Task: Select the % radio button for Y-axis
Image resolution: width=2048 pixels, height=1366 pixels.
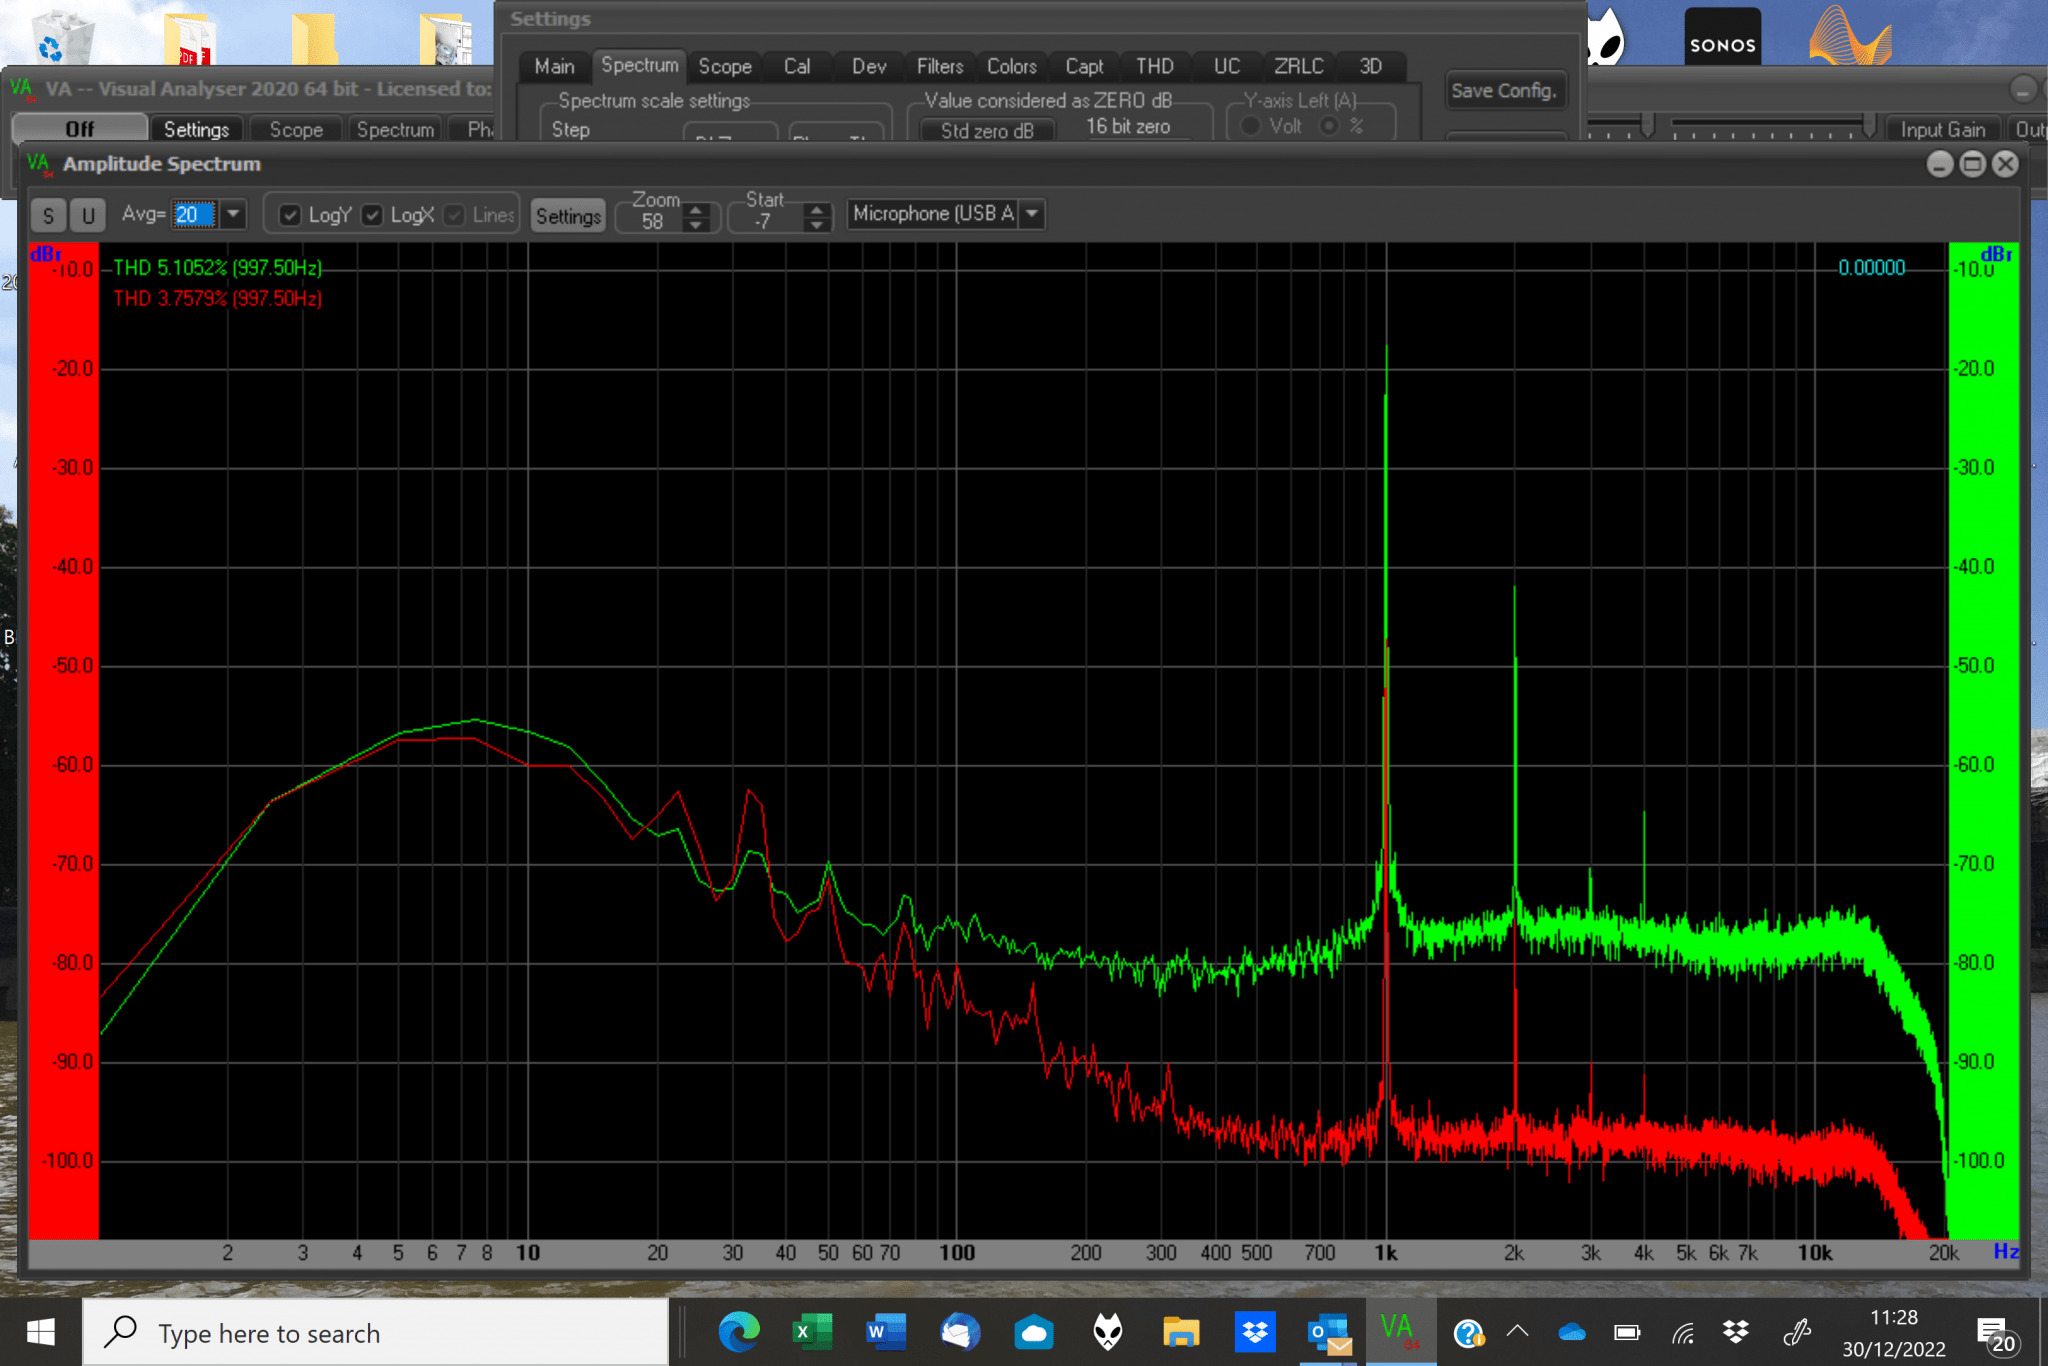Action: click(1330, 126)
